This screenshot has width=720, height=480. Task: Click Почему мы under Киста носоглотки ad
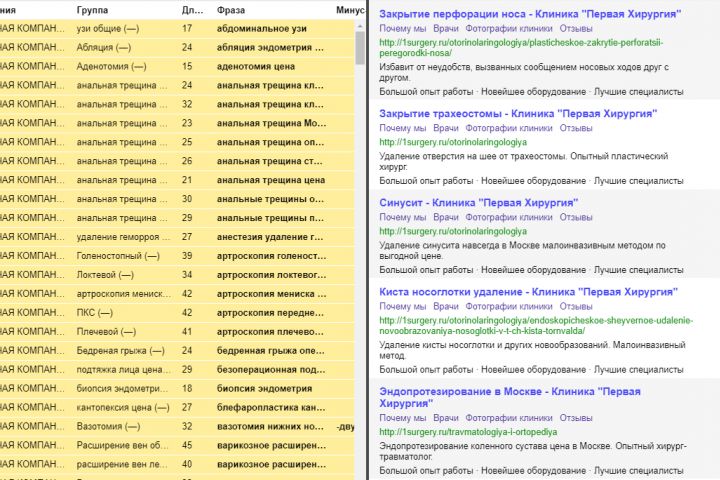(403, 306)
